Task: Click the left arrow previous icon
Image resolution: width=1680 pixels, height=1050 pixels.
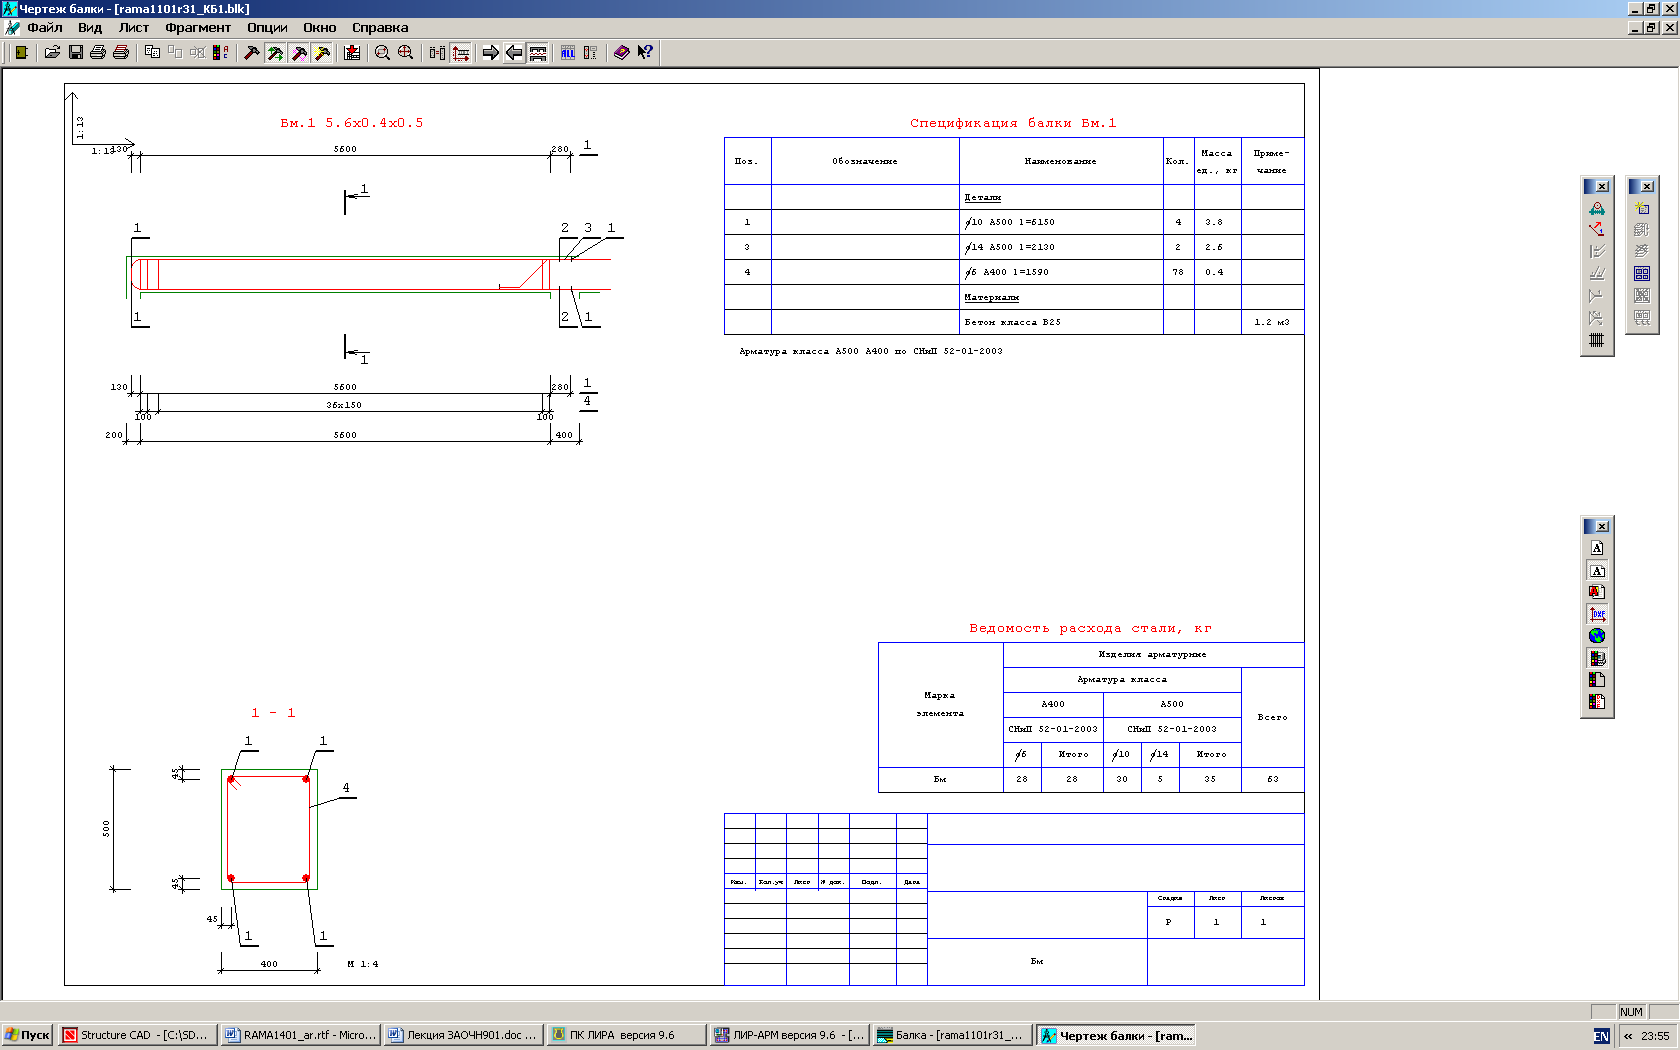Action: pos(513,53)
